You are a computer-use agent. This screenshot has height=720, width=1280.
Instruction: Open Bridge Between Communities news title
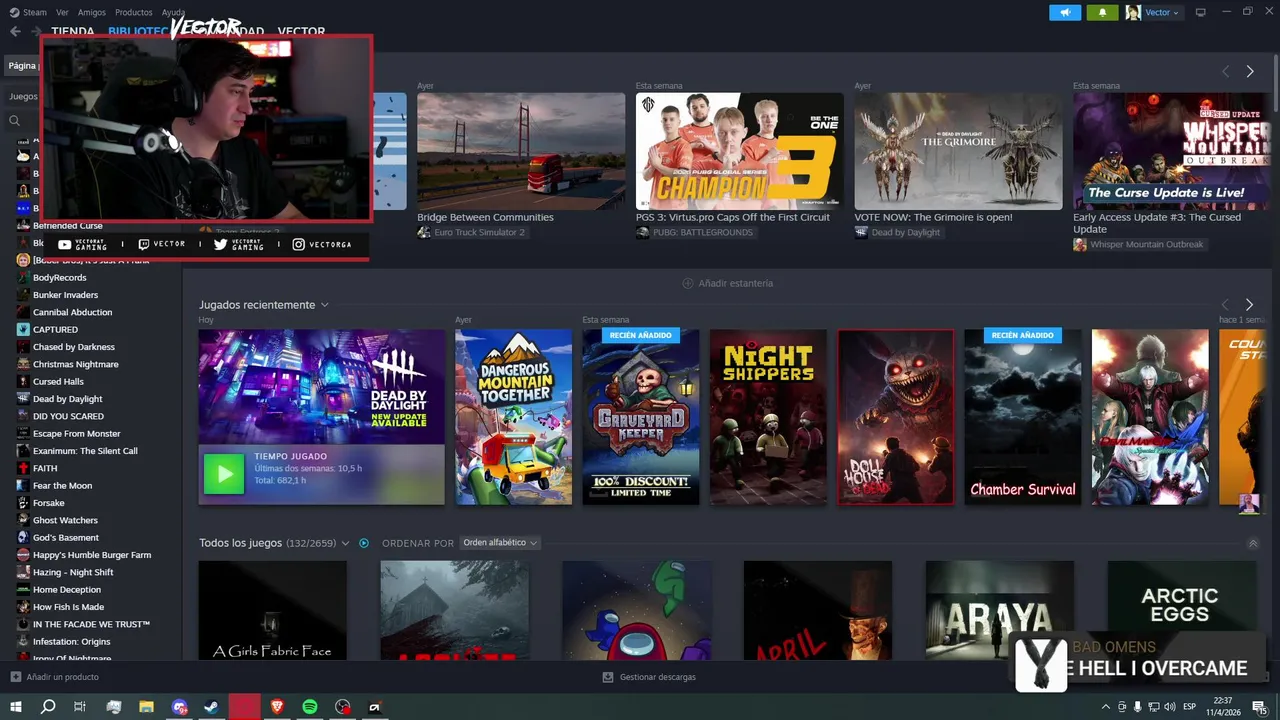[485, 217]
